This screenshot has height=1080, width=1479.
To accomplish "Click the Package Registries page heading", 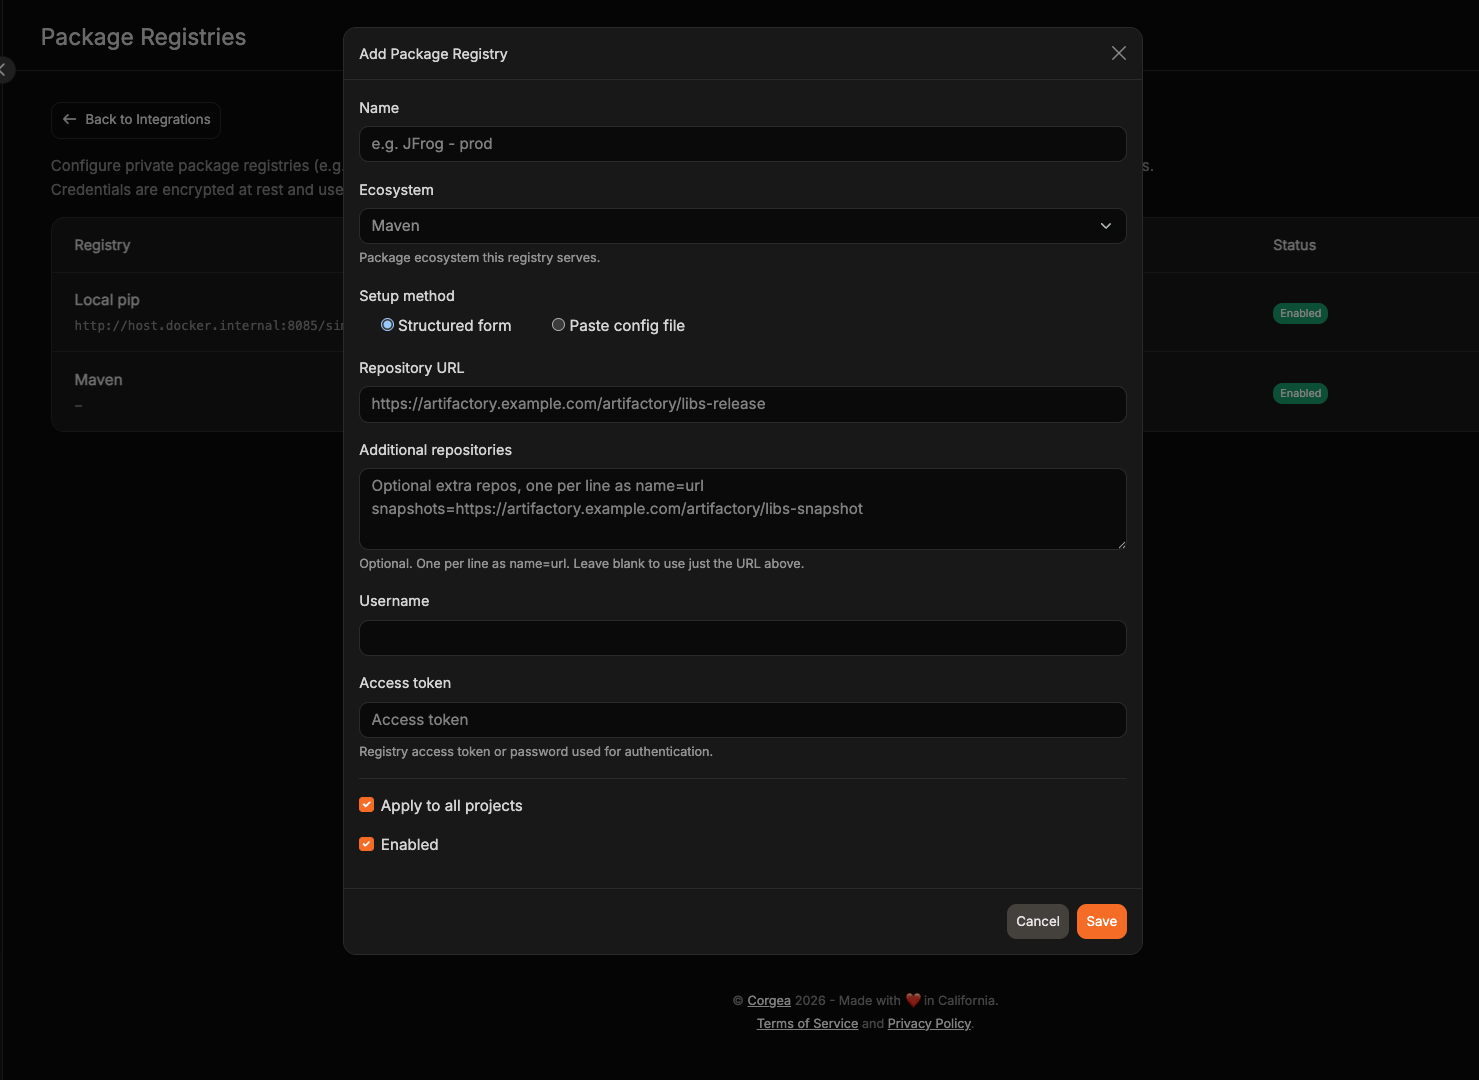I will click(x=143, y=37).
